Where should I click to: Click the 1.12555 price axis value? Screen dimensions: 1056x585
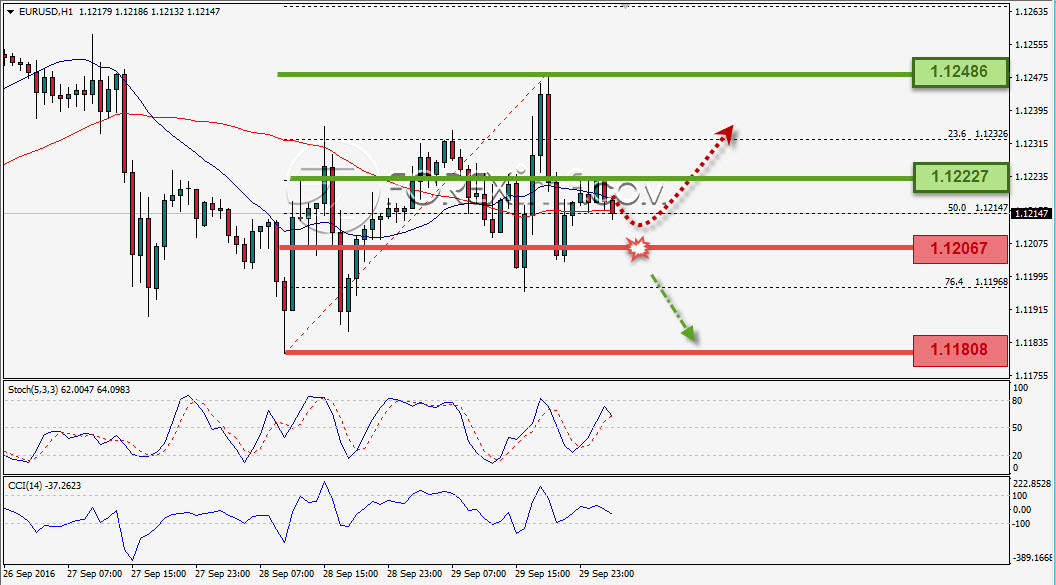pos(1031,44)
